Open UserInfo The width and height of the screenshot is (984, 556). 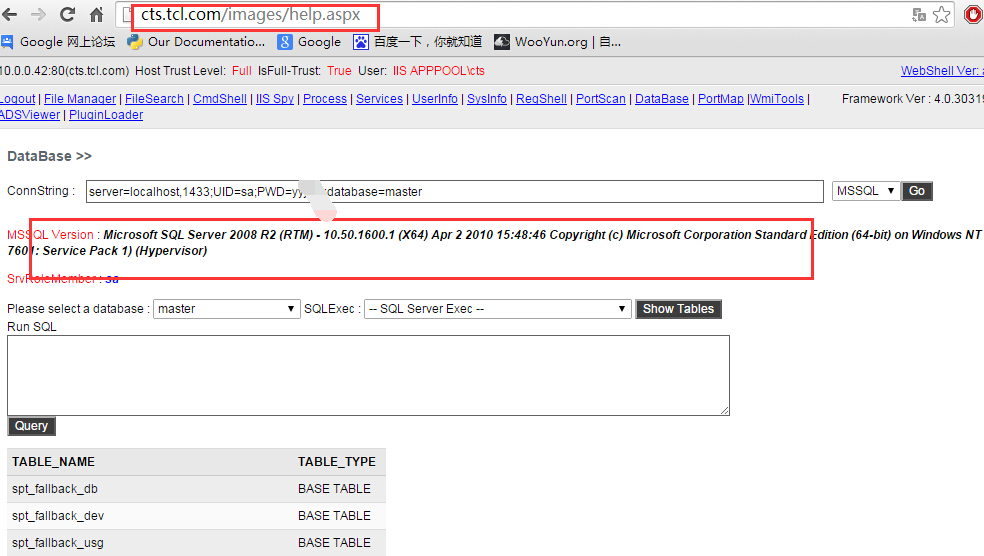tap(435, 99)
